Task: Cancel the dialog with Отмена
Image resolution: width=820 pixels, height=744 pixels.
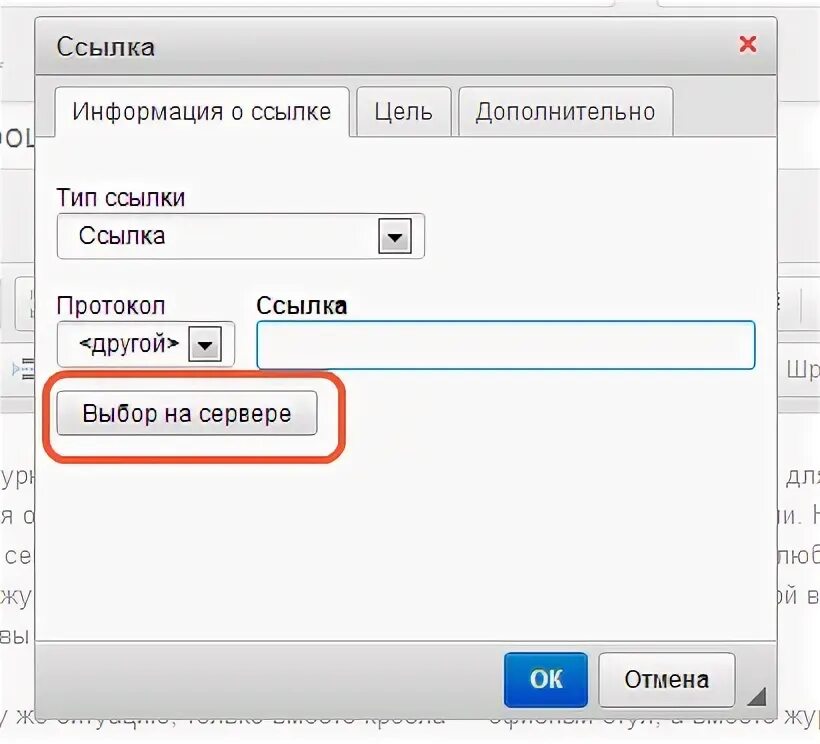Action: [667, 679]
